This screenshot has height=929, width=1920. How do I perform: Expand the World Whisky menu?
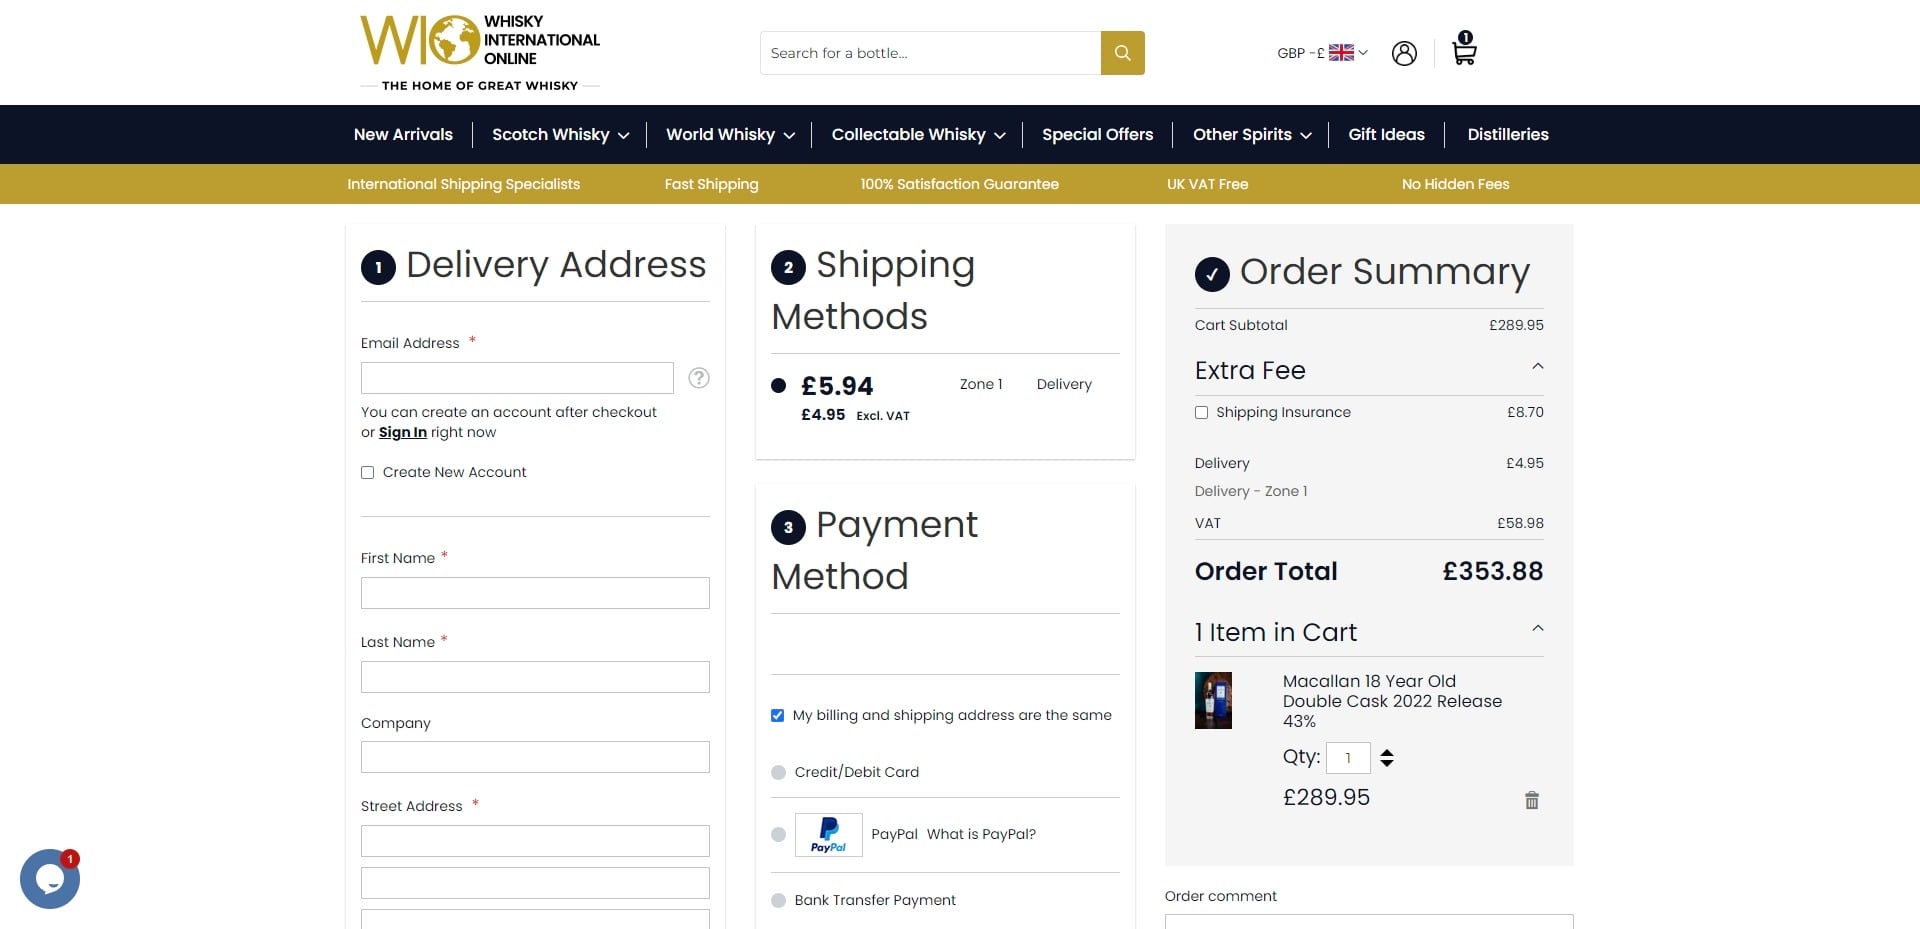click(730, 135)
